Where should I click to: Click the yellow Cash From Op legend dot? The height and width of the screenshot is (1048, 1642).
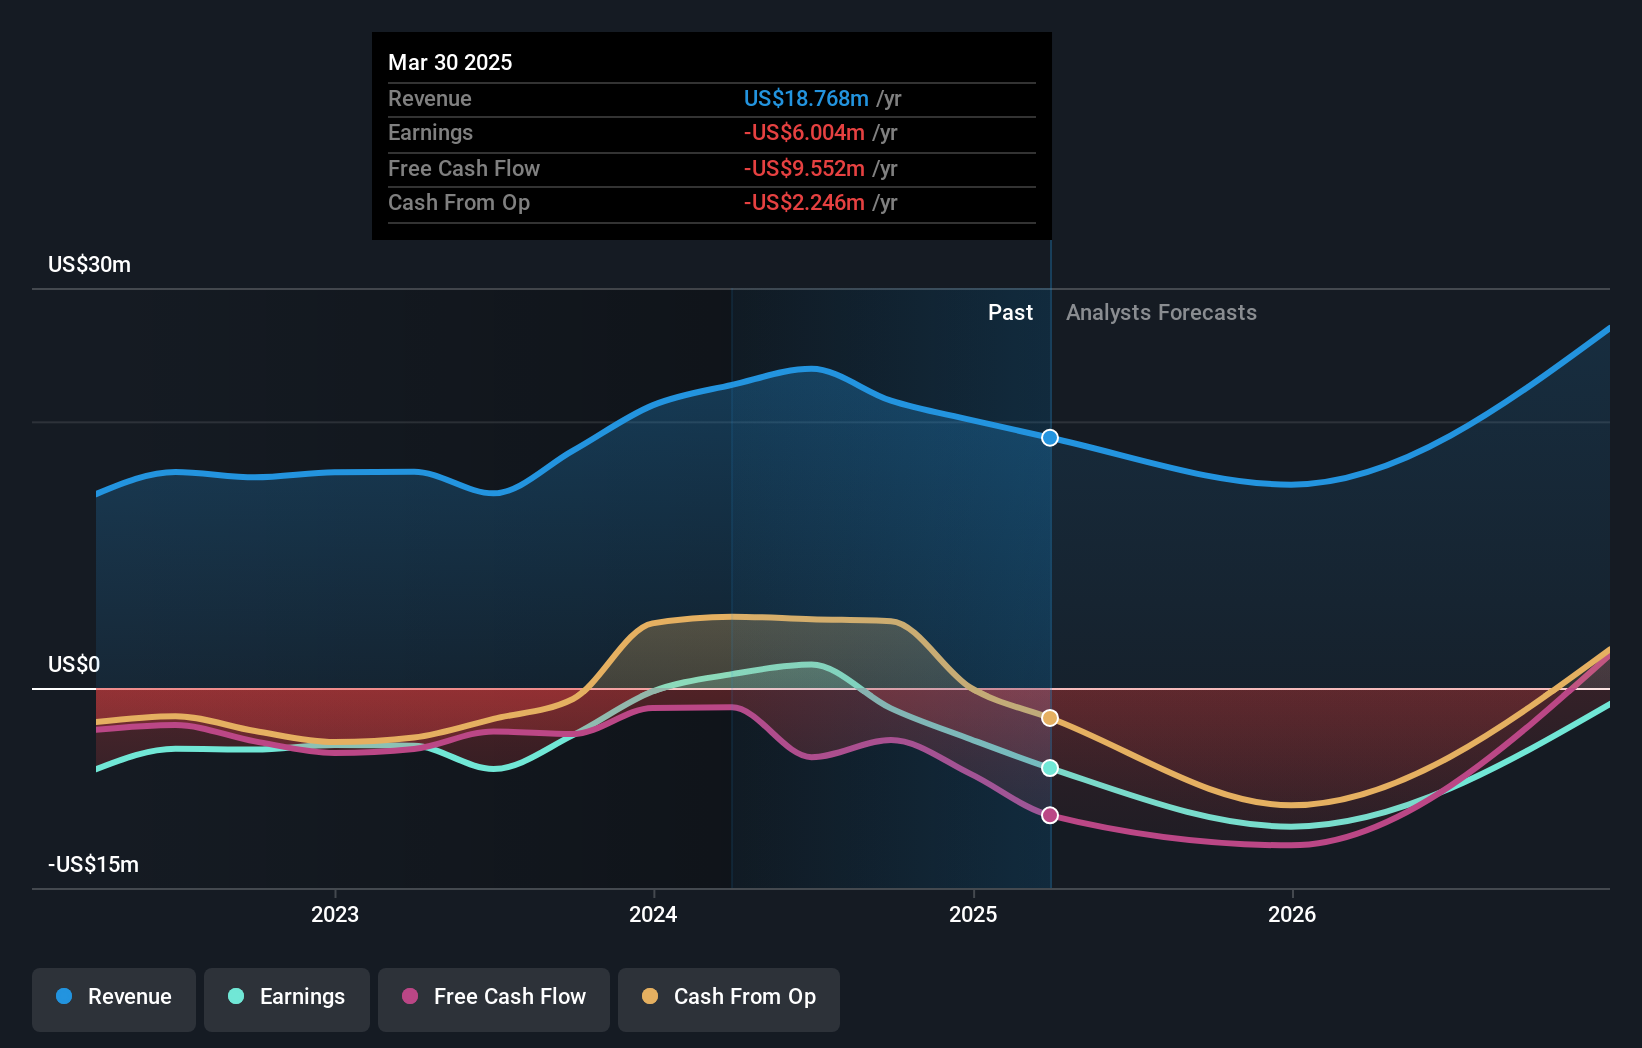[649, 996]
